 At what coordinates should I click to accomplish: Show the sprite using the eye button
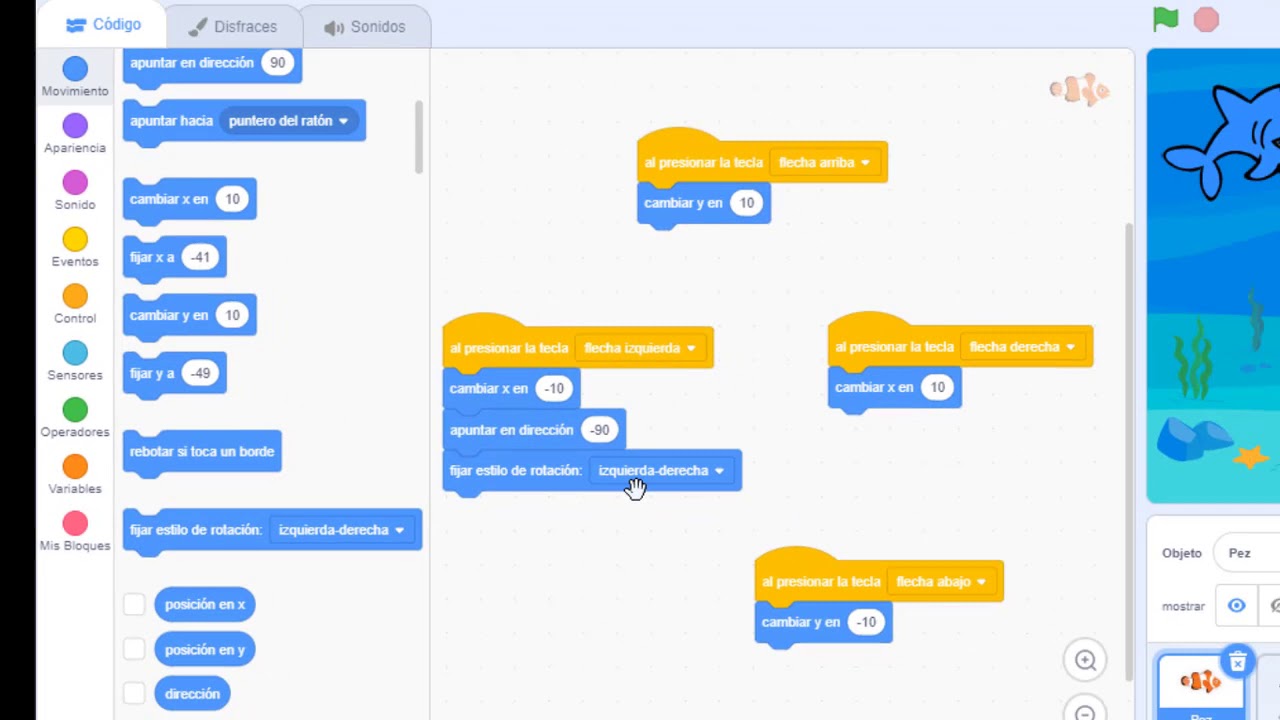click(1236, 606)
